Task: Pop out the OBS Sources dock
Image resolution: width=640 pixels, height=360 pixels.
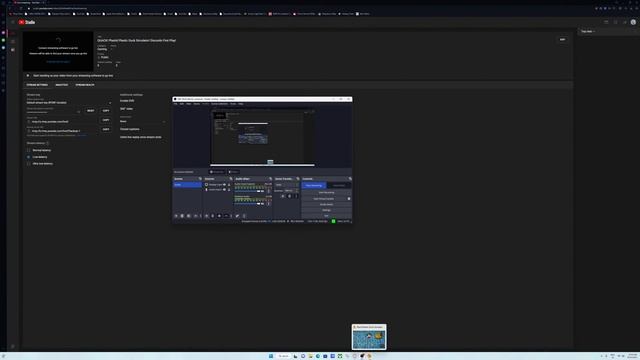Action: click(231, 179)
